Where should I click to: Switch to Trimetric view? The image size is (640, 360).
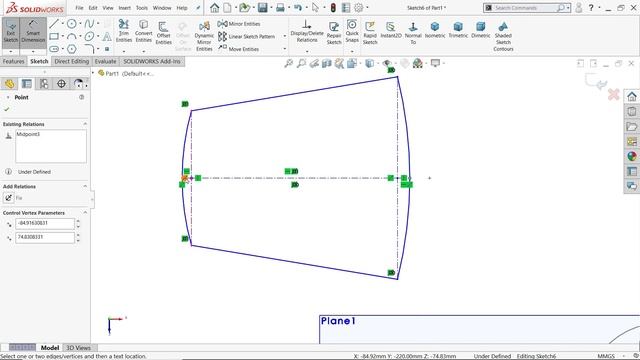(458, 30)
